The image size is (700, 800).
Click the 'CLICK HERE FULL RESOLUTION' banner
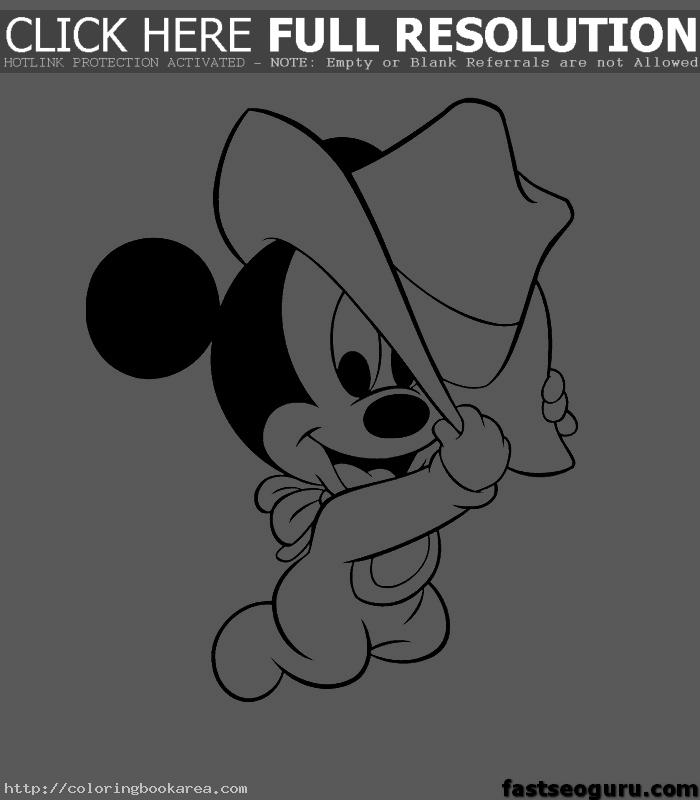coord(351,35)
